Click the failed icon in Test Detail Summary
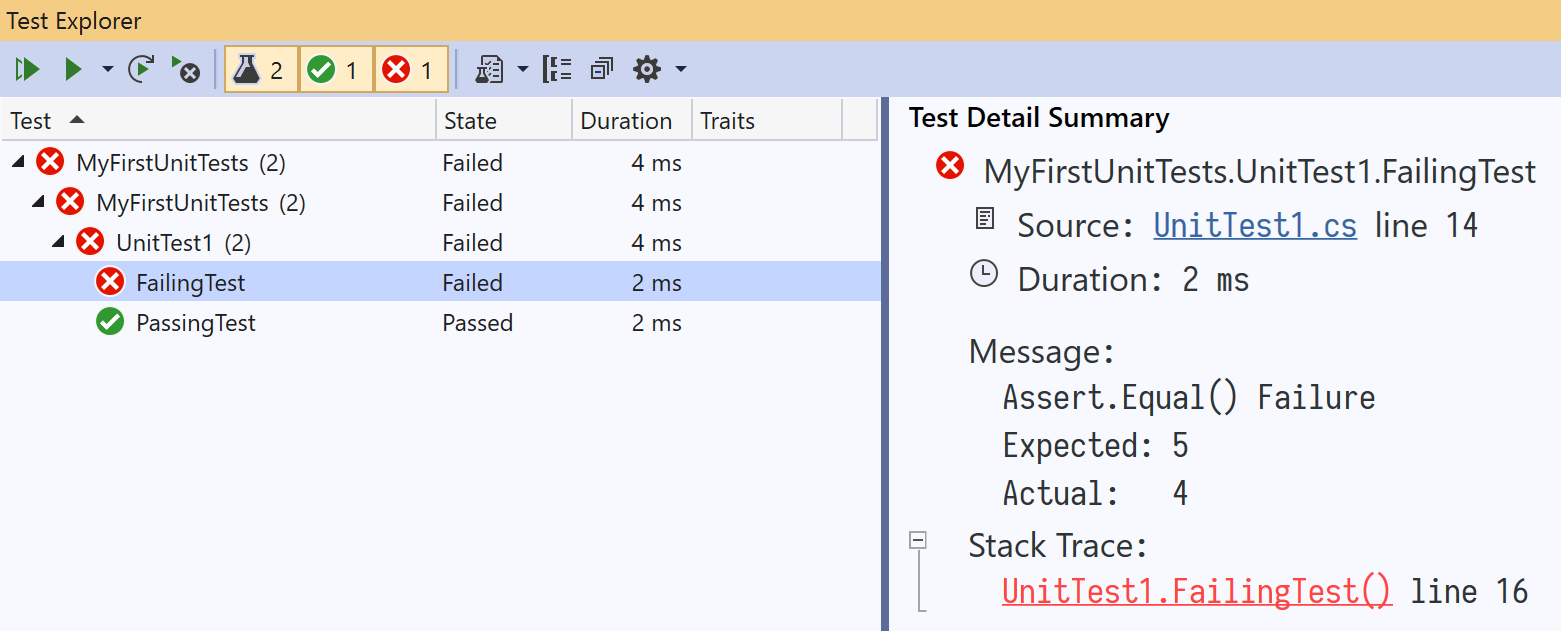 point(950,166)
